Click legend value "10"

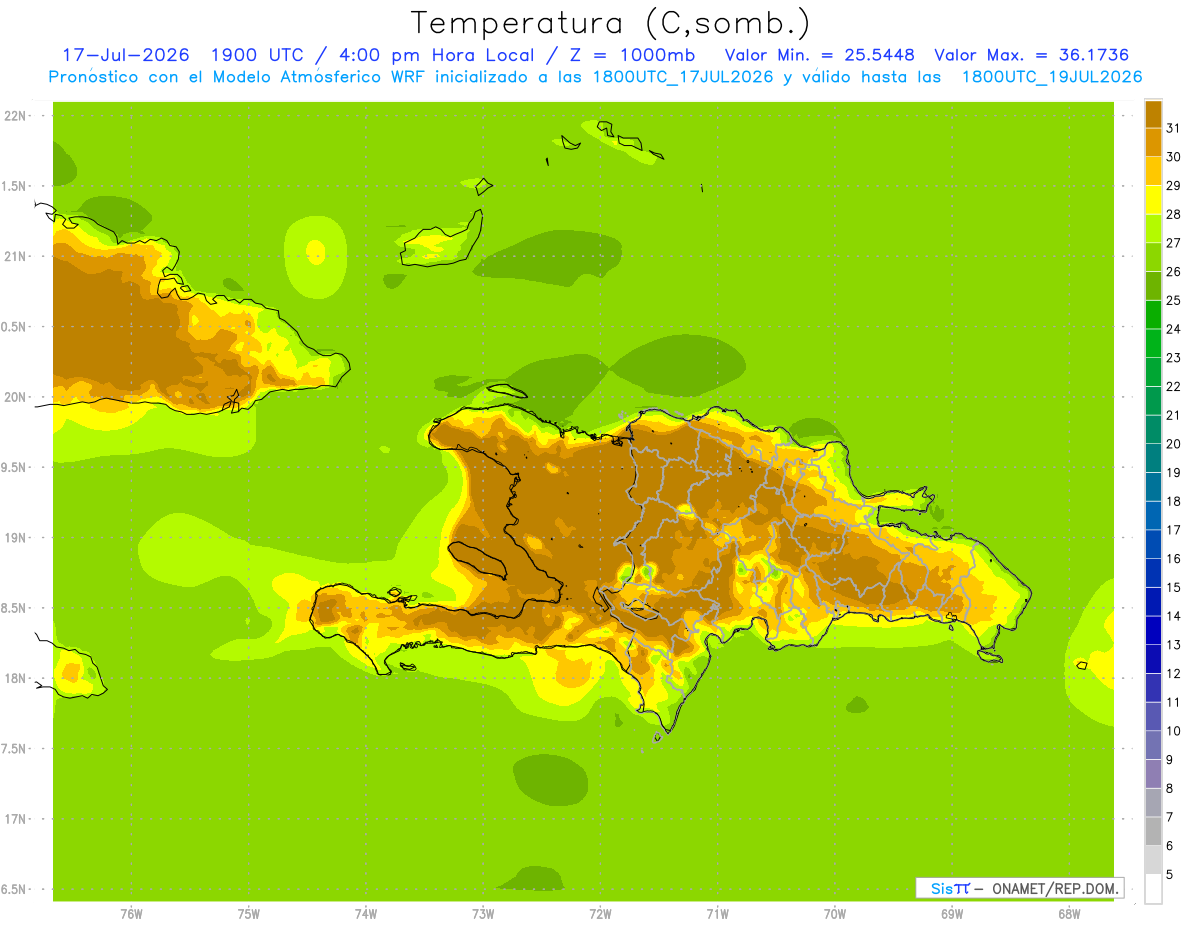(1173, 731)
